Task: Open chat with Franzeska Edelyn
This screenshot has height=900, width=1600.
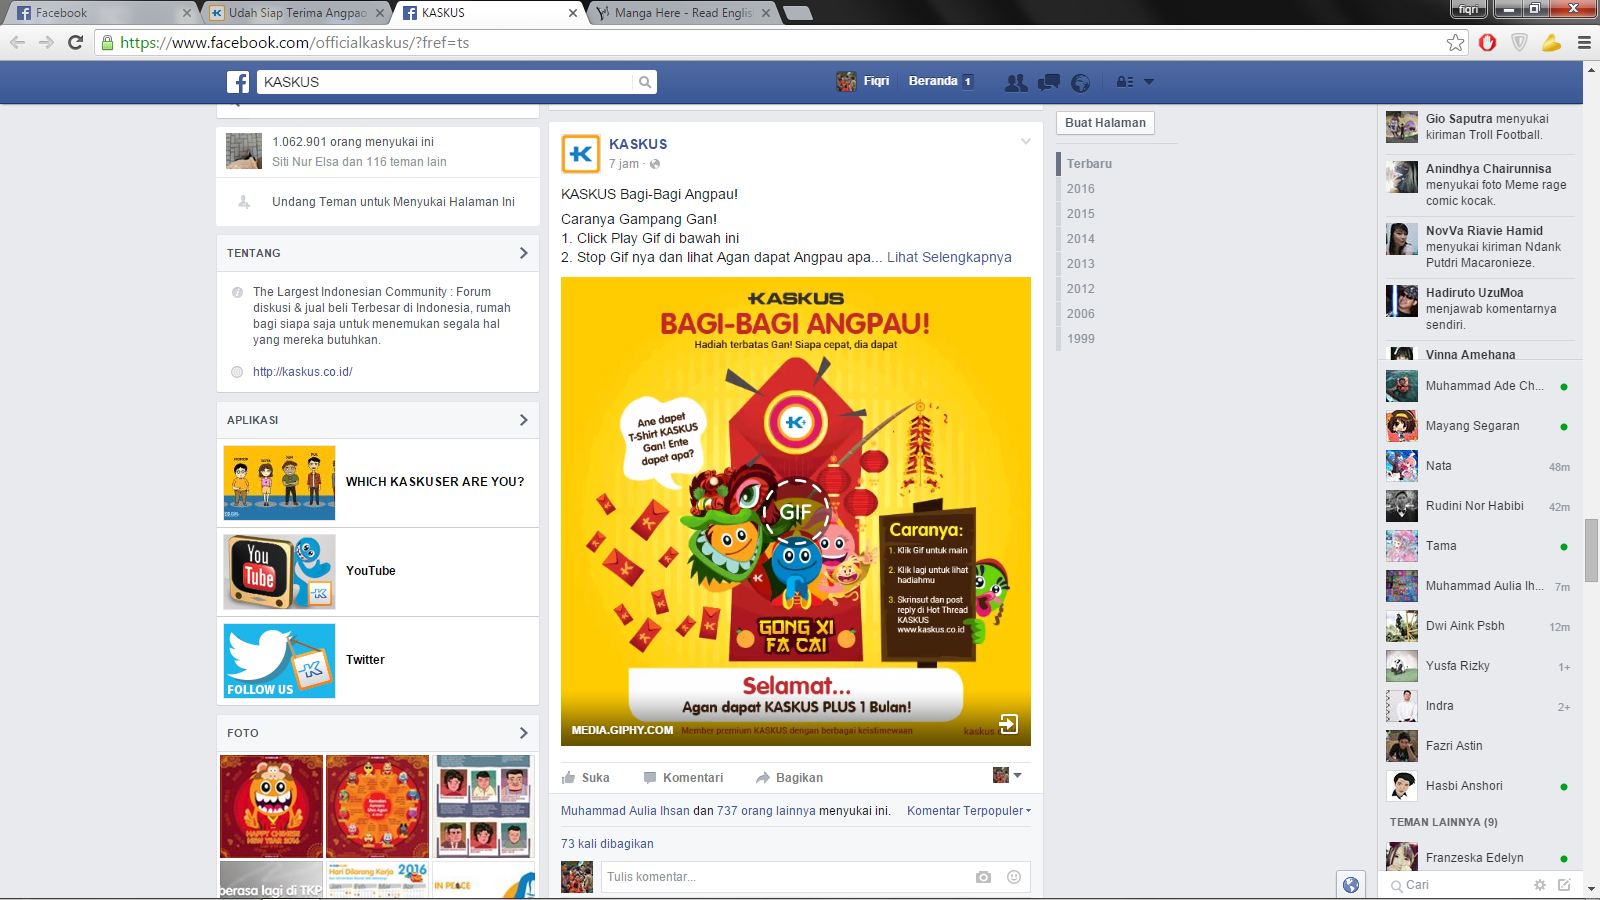Action: [x=1478, y=858]
